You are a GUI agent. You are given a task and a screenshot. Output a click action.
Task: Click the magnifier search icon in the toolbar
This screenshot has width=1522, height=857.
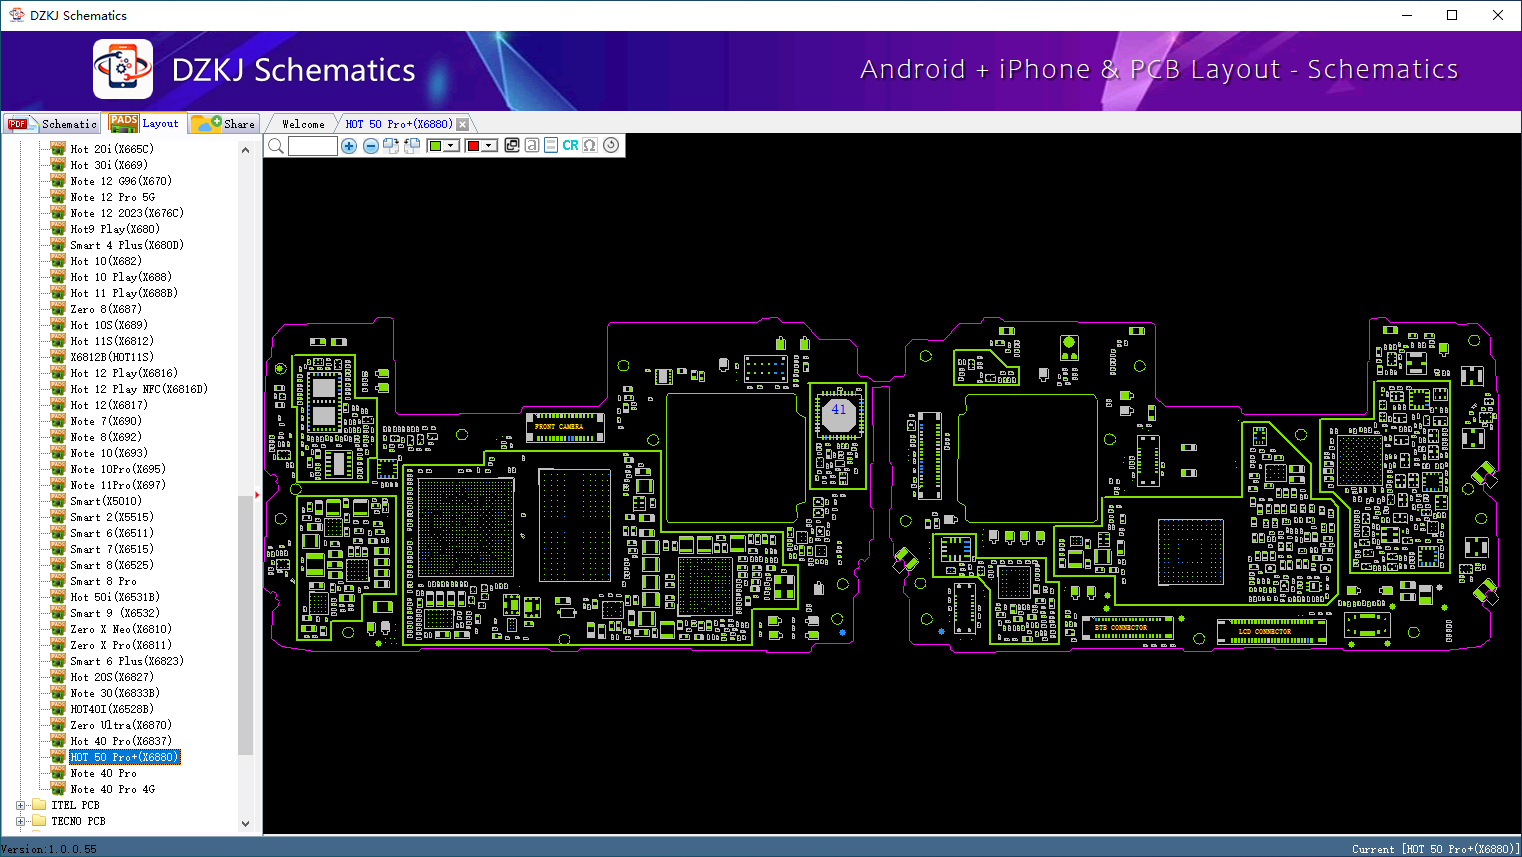coord(276,146)
